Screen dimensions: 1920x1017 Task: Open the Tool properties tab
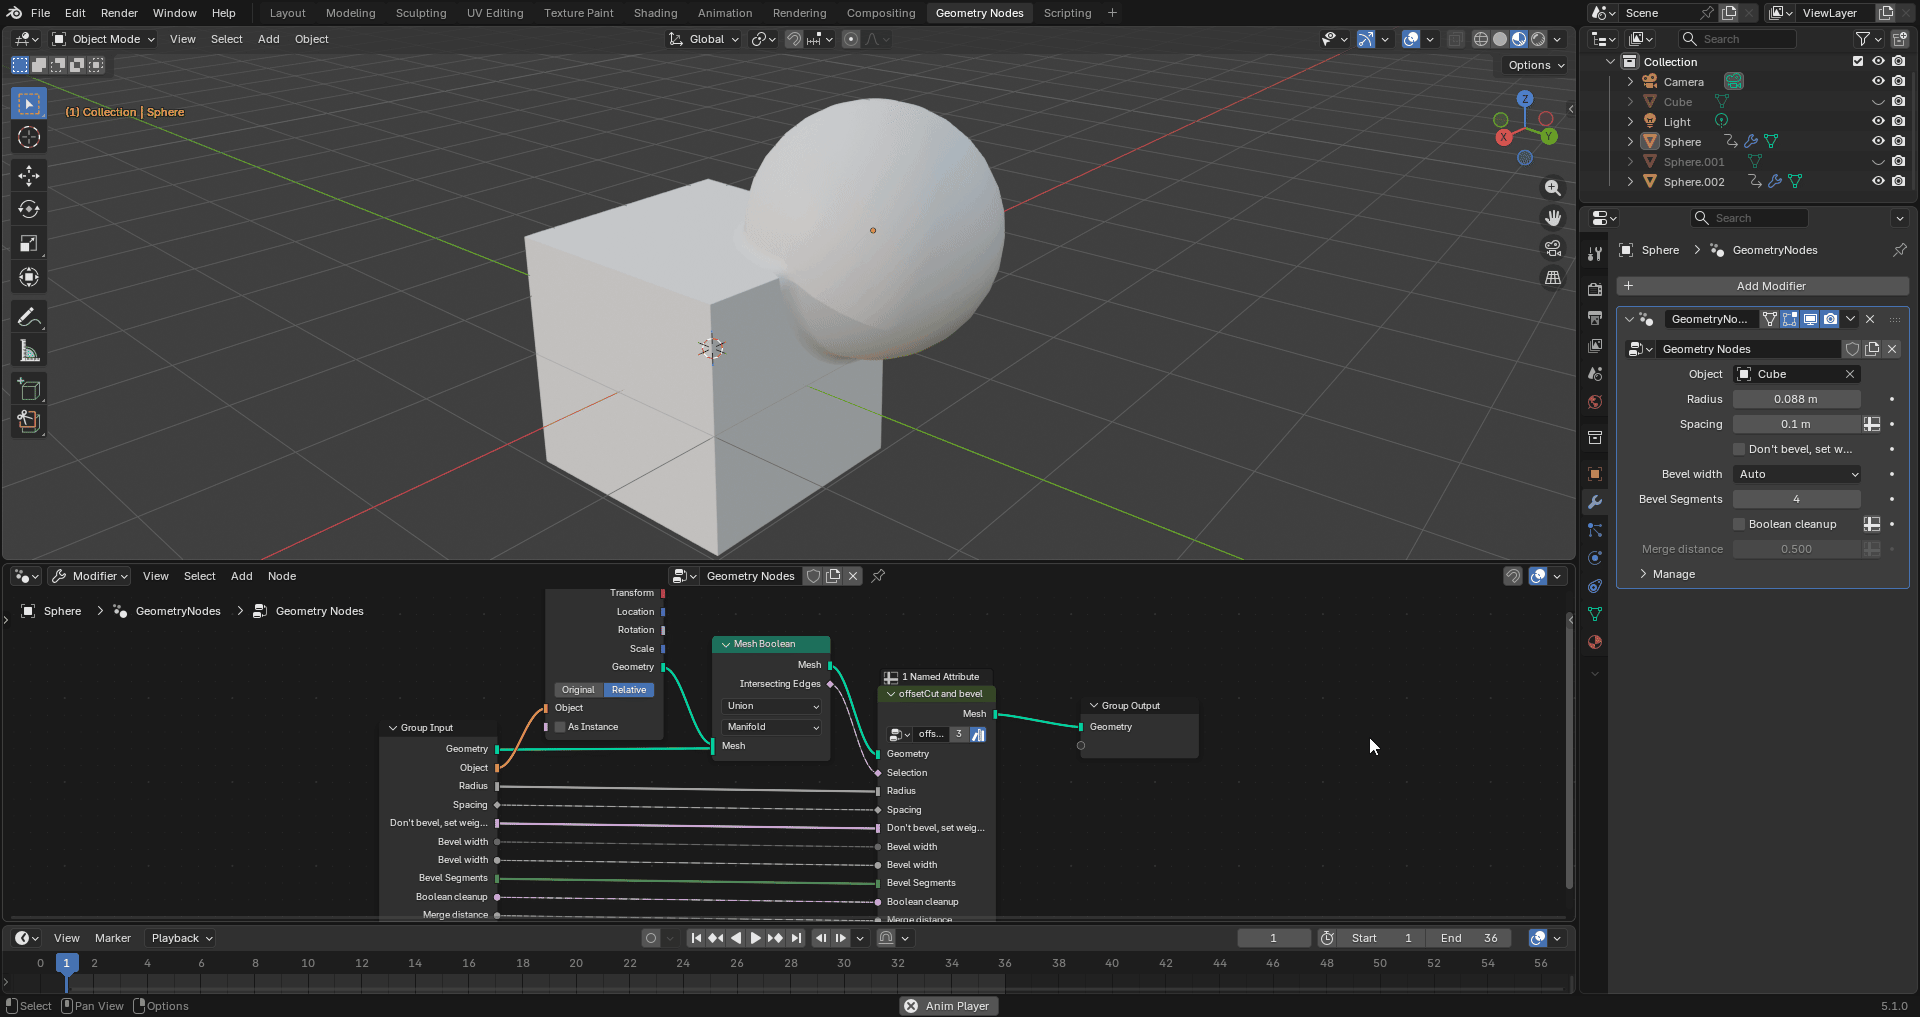pos(1595,254)
